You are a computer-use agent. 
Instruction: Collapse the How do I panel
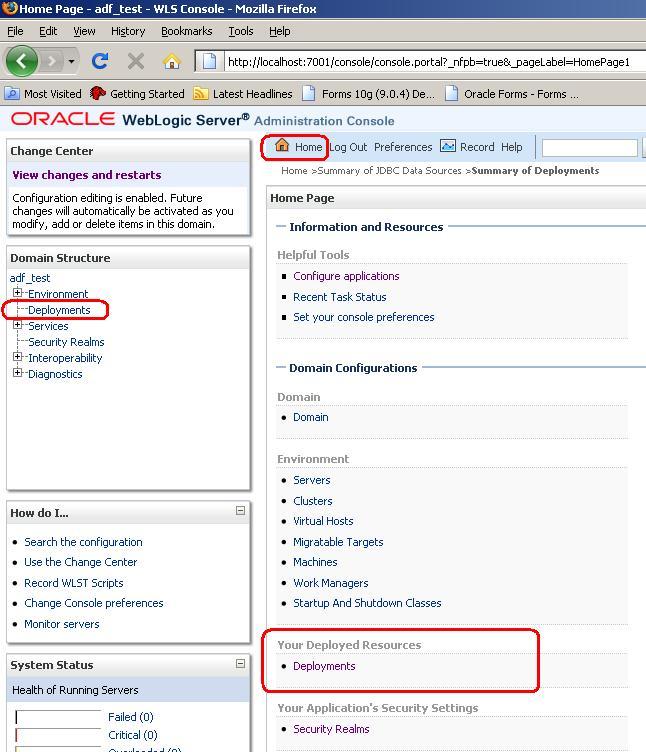coord(240,510)
